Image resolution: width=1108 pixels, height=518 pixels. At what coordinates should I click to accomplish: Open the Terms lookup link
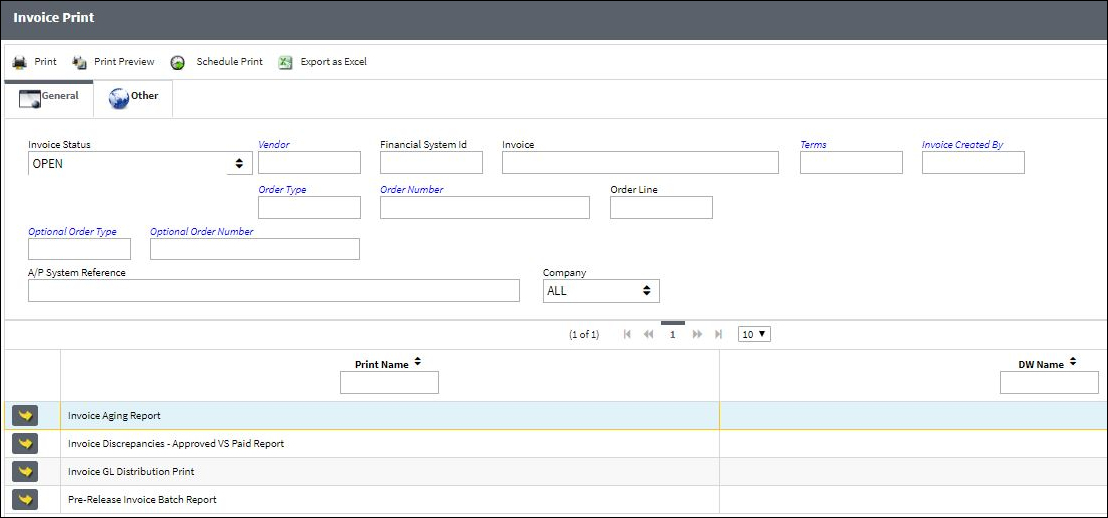pyautogui.click(x=813, y=144)
